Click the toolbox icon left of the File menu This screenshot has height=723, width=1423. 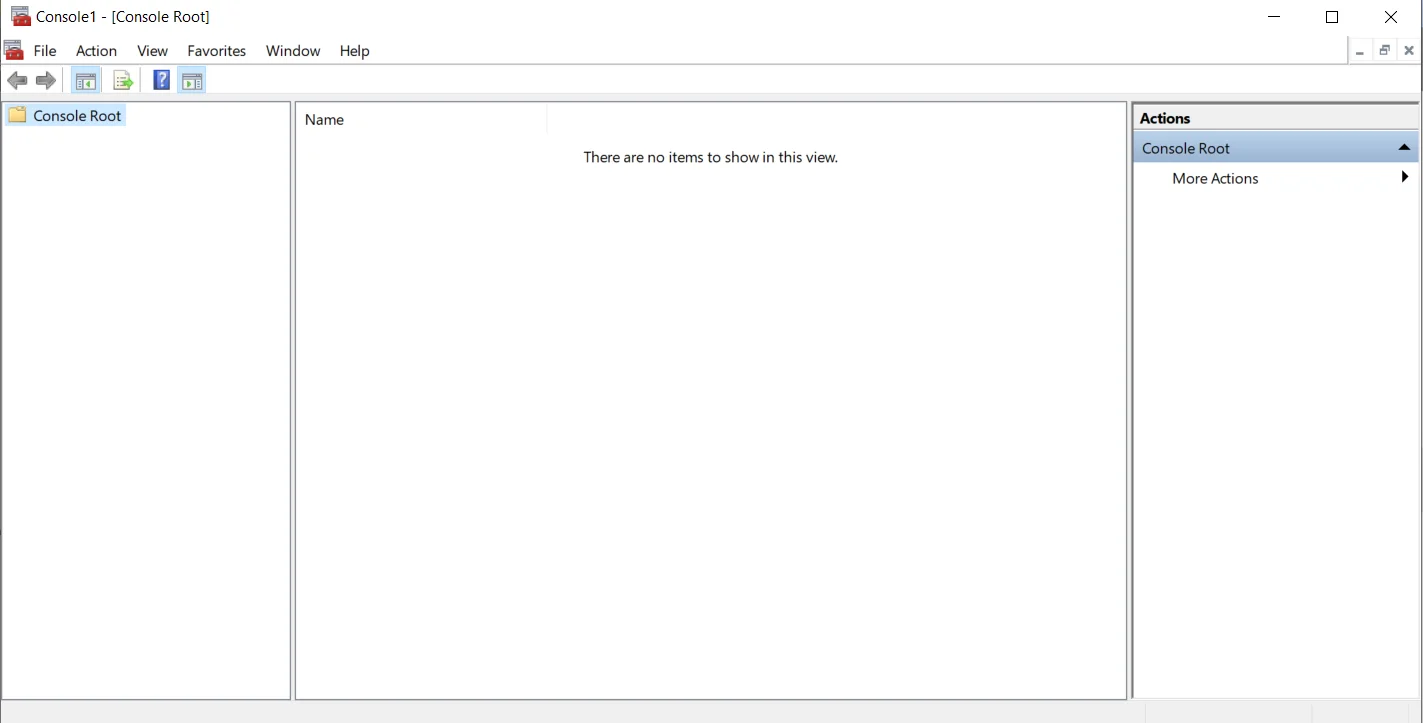pyautogui.click(x=14, y=51)
